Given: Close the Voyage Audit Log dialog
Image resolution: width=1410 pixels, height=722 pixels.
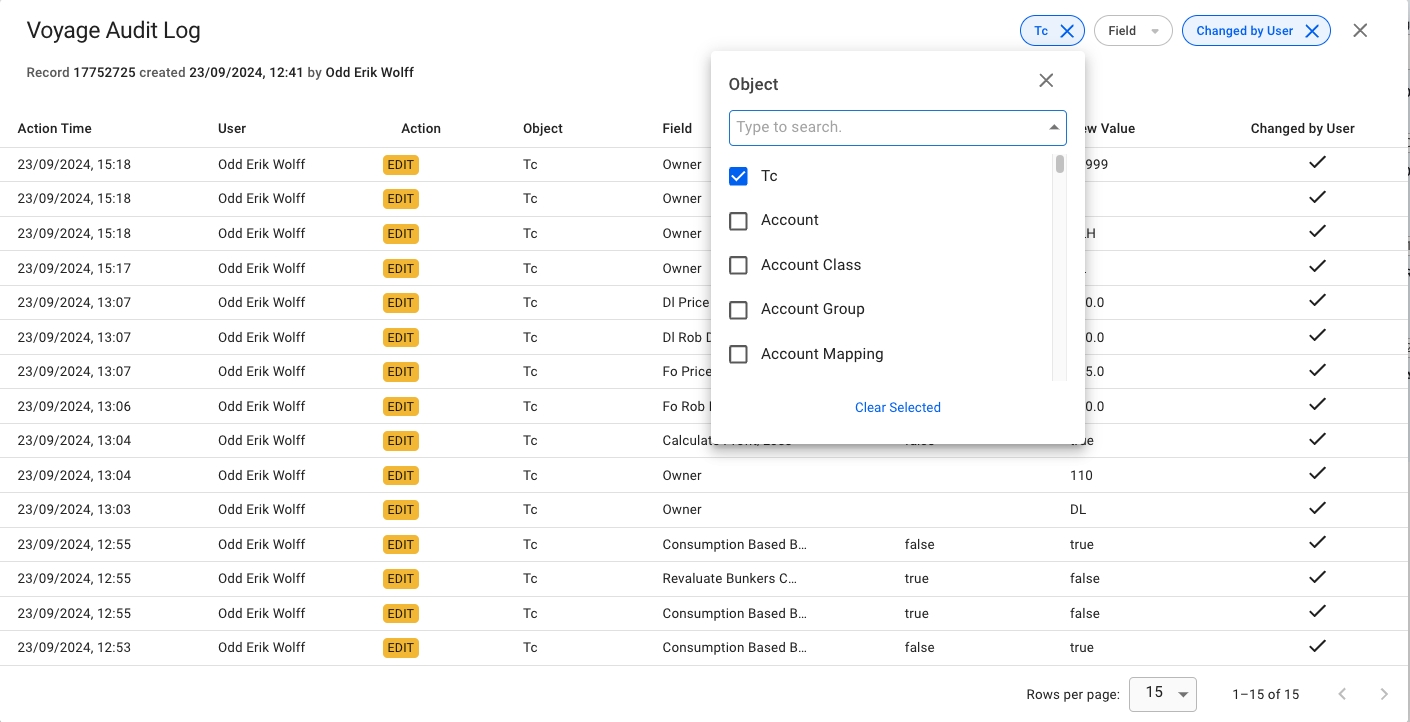Looking at the screenshot, I should tap(1360, 31).
